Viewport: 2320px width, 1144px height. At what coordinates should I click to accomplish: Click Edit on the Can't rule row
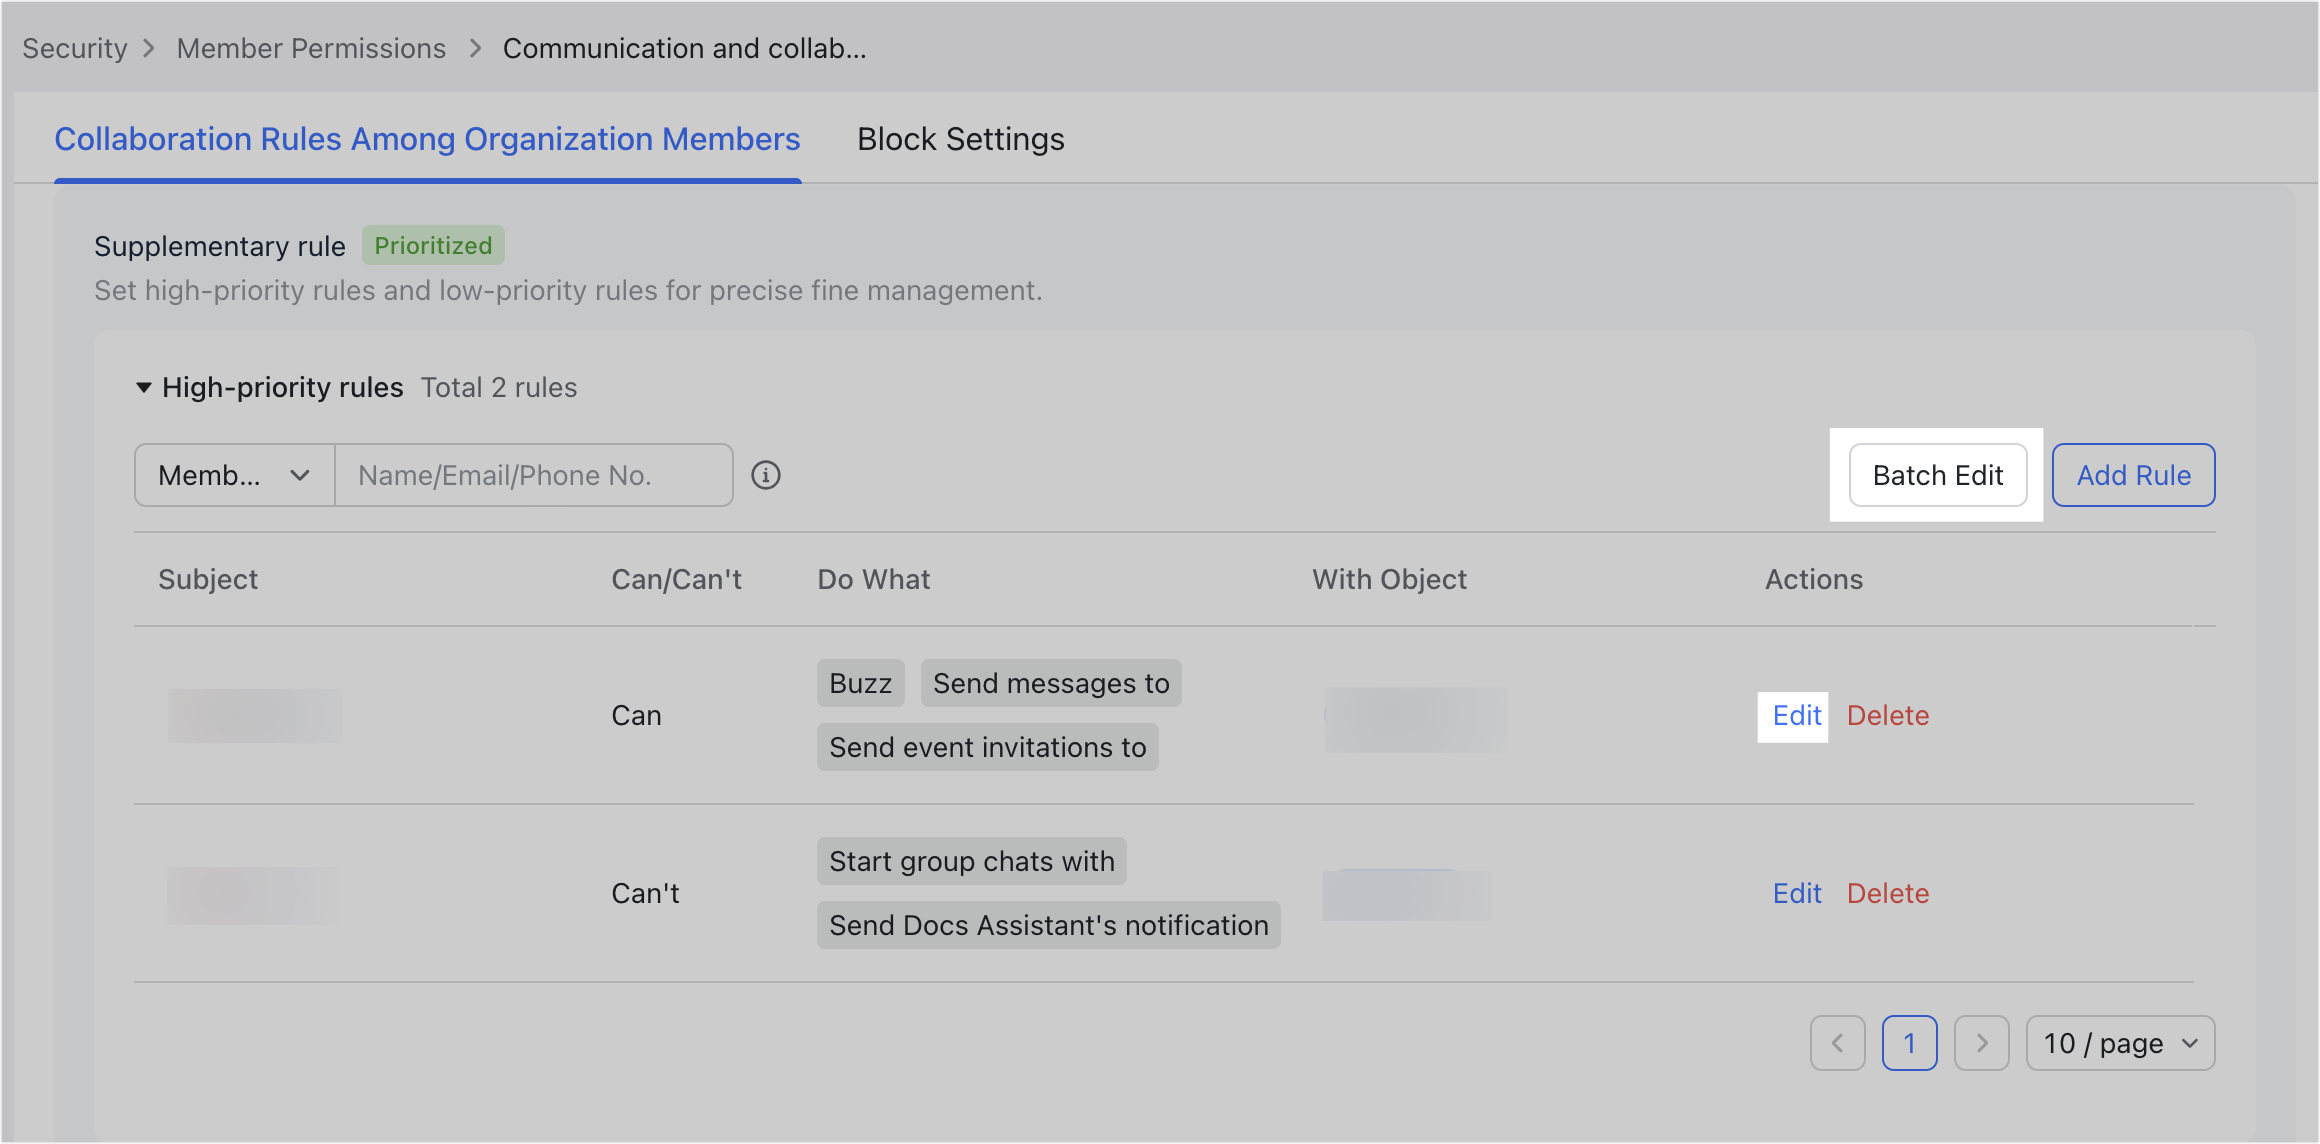pos(1796,893)
